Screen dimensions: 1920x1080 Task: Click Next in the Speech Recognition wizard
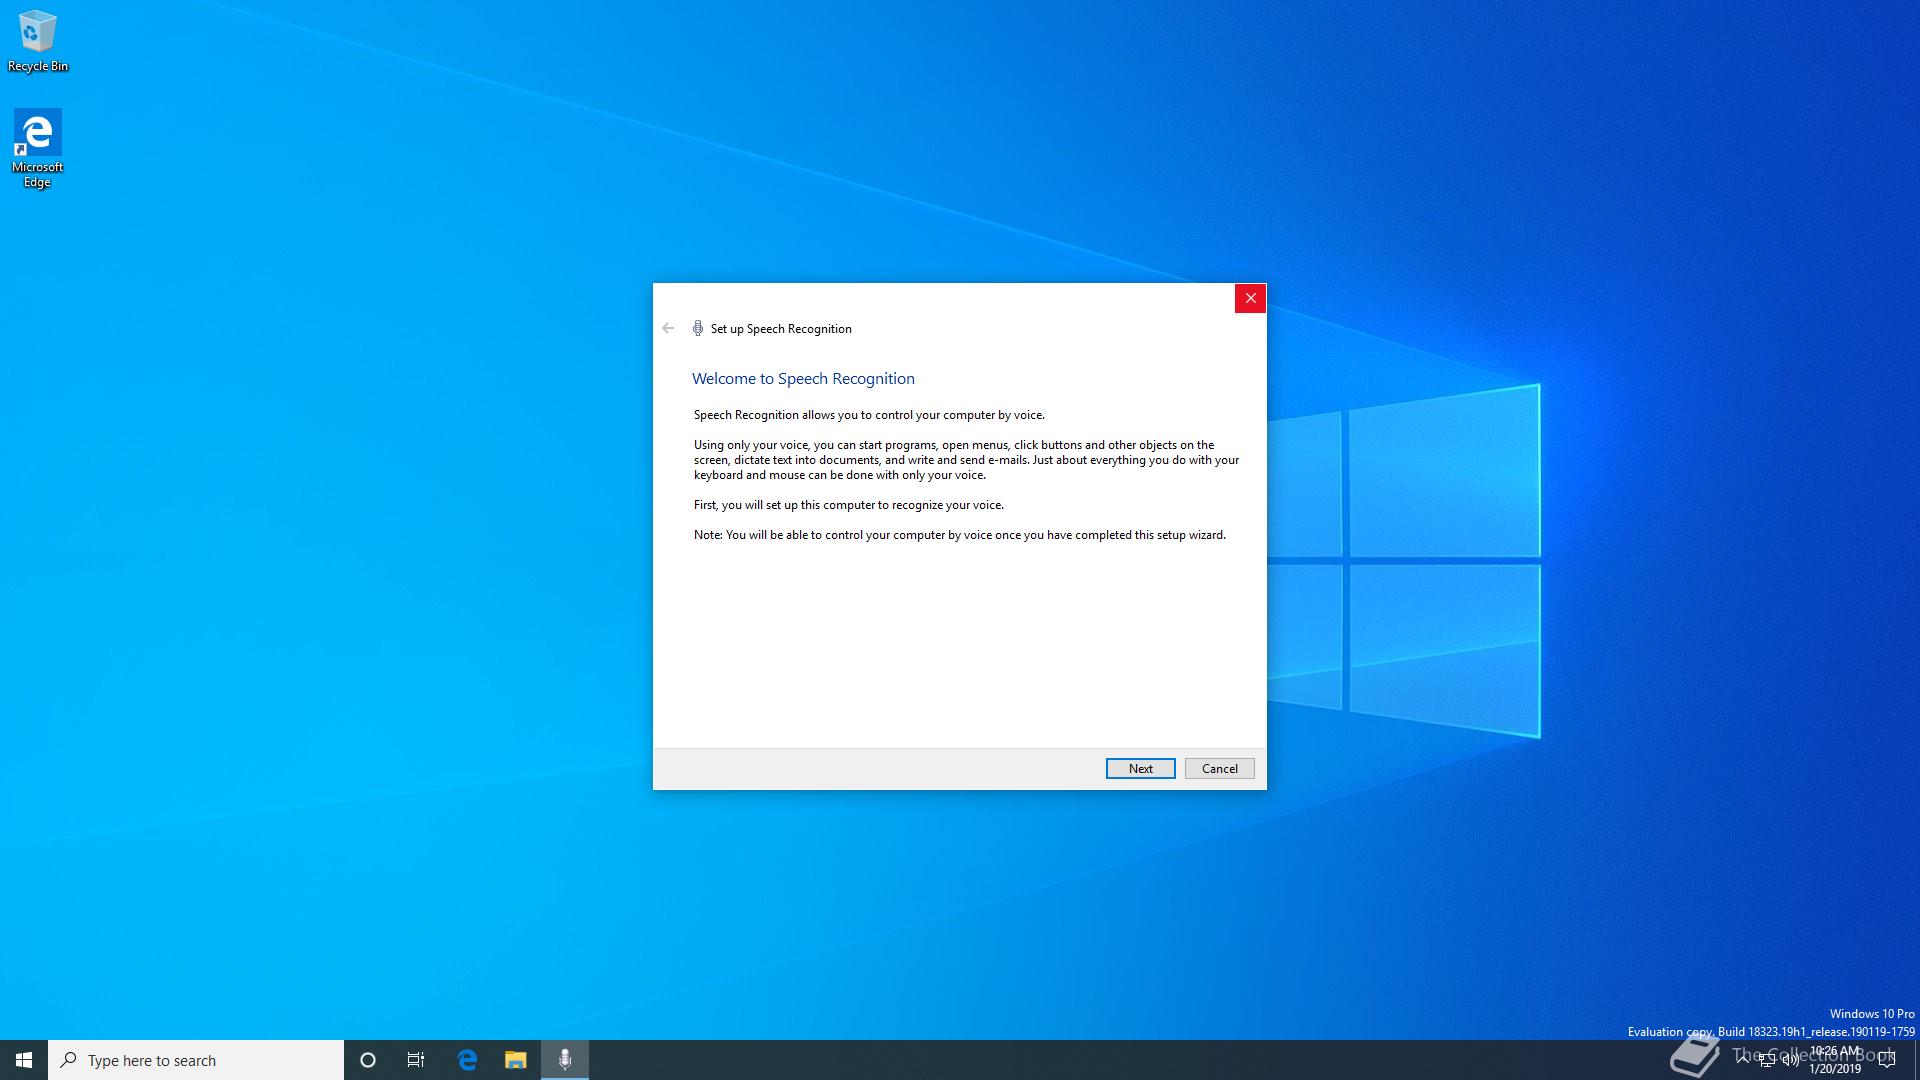point(1140,768)
